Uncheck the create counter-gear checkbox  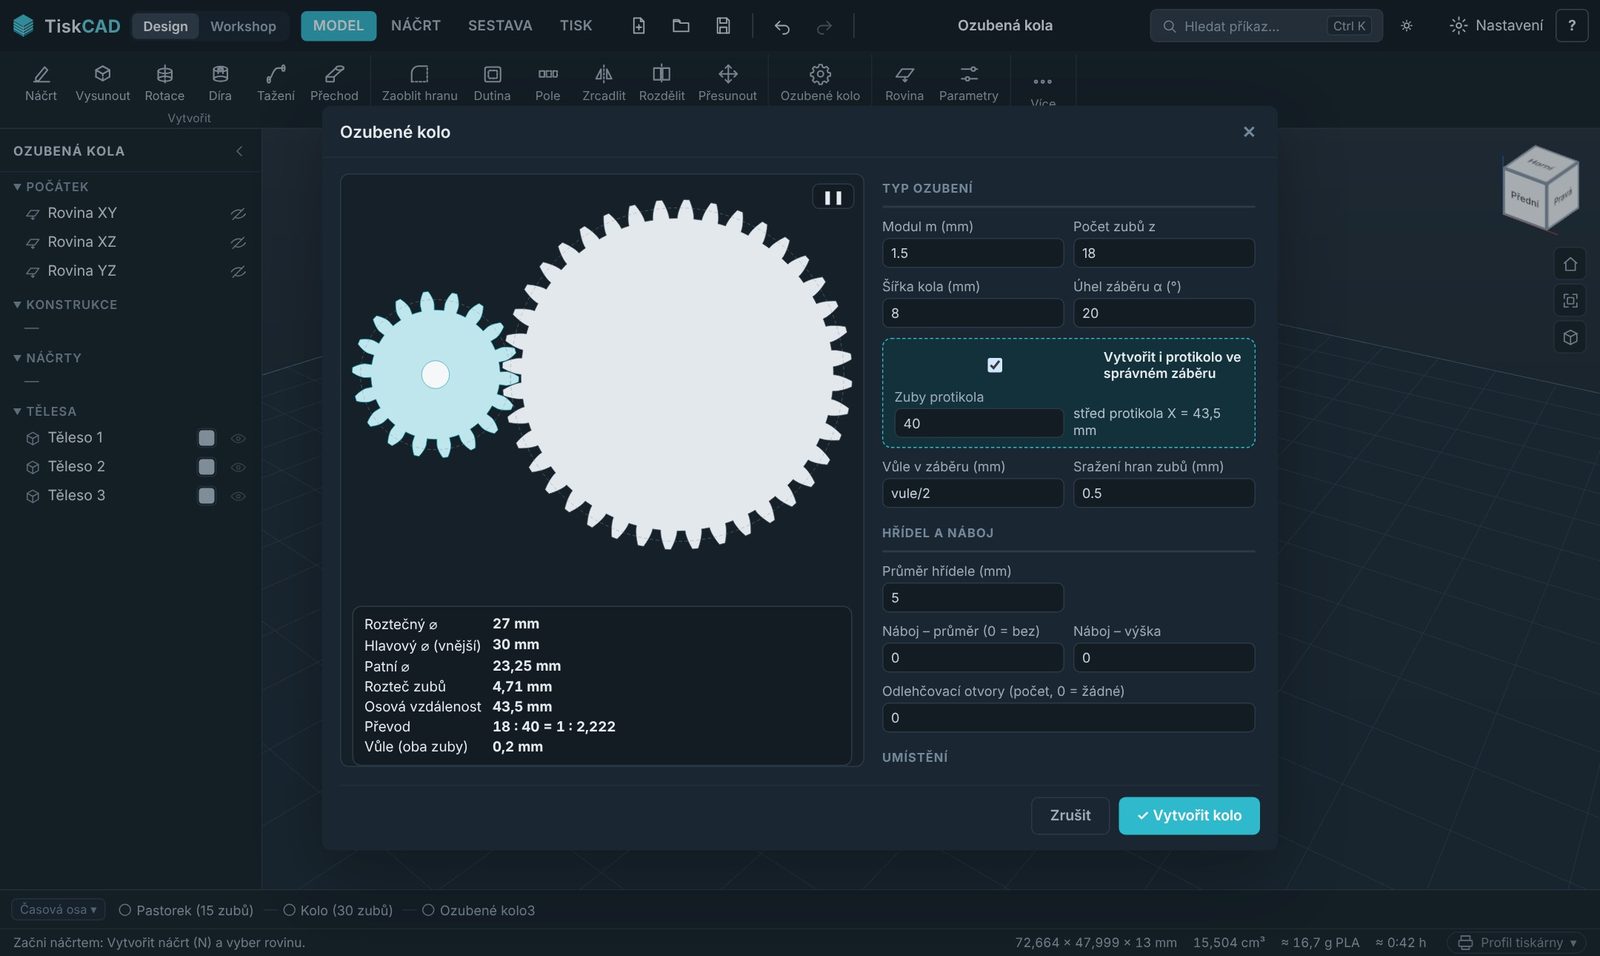995,365
